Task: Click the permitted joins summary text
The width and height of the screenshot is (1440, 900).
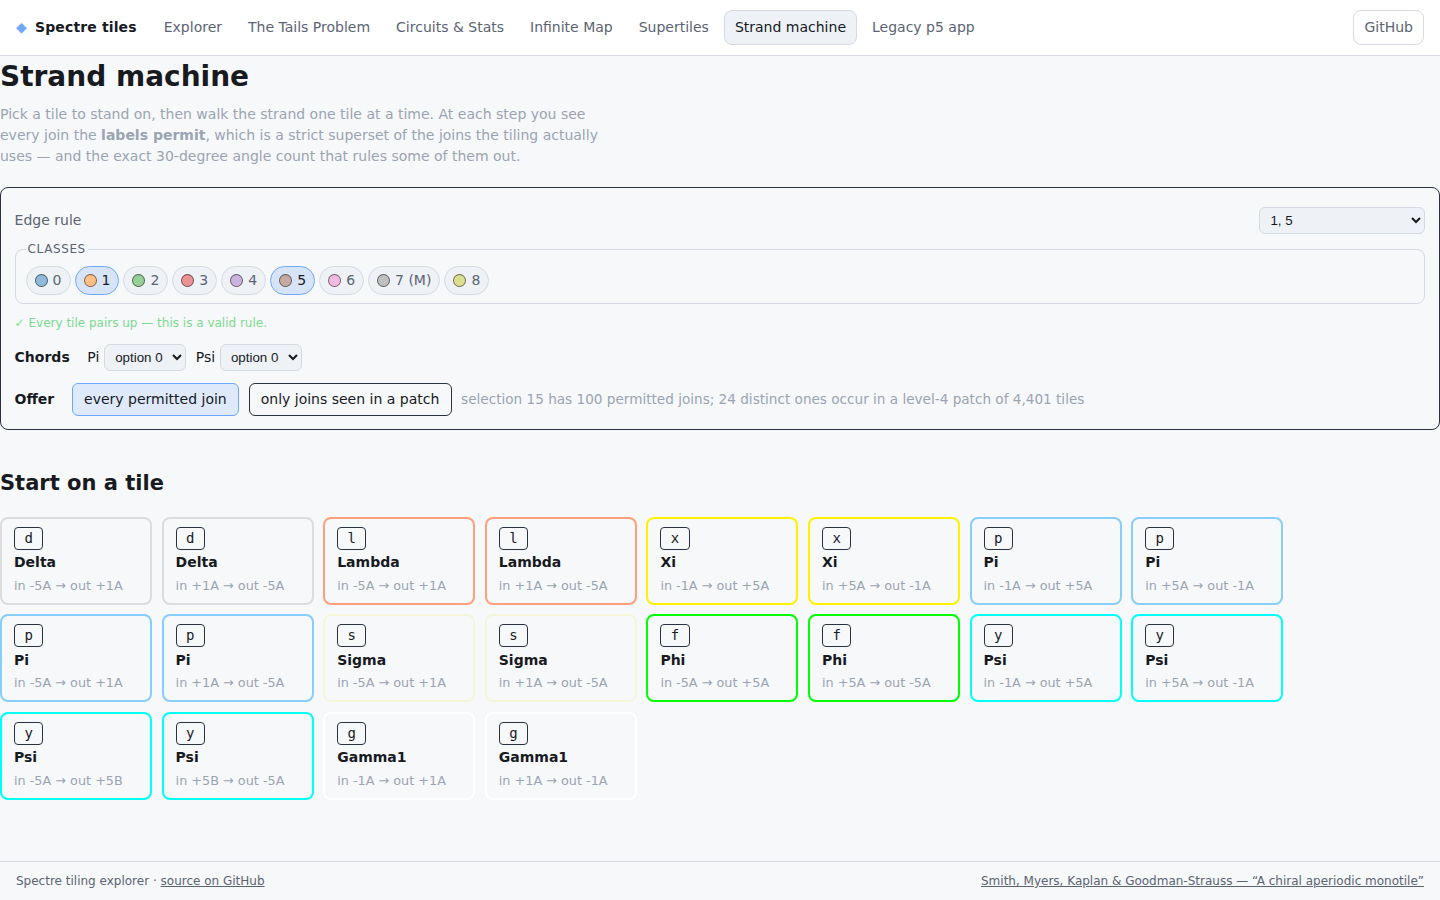Action: (772, 399)
